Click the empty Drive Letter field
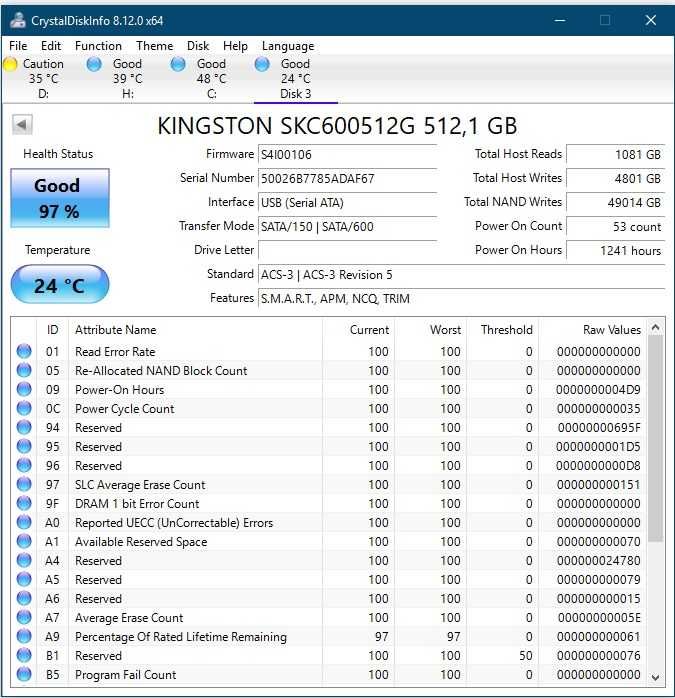 click(347, 251)
